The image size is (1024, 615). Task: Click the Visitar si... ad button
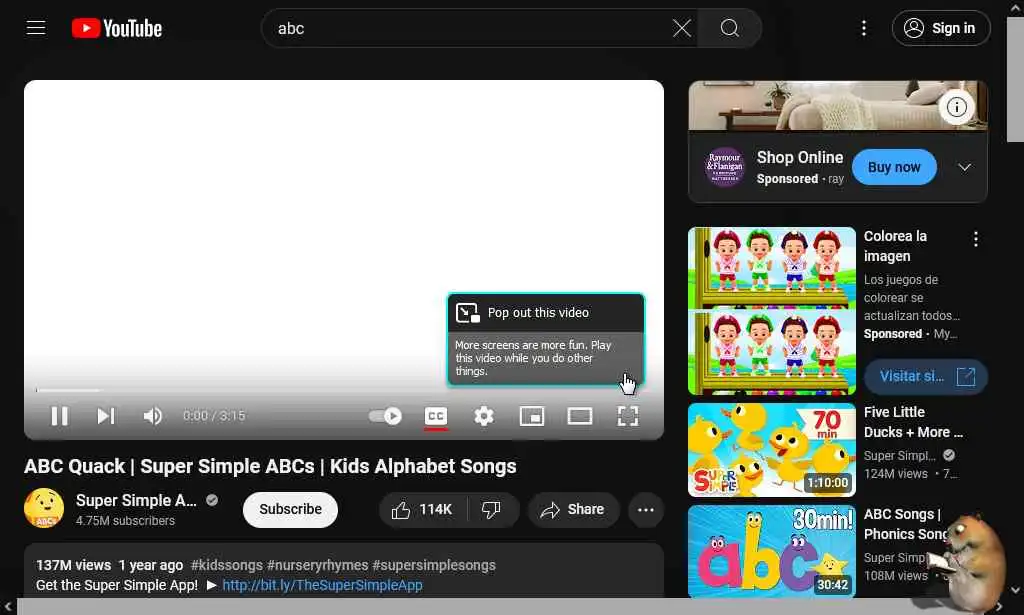coord(925,377)
